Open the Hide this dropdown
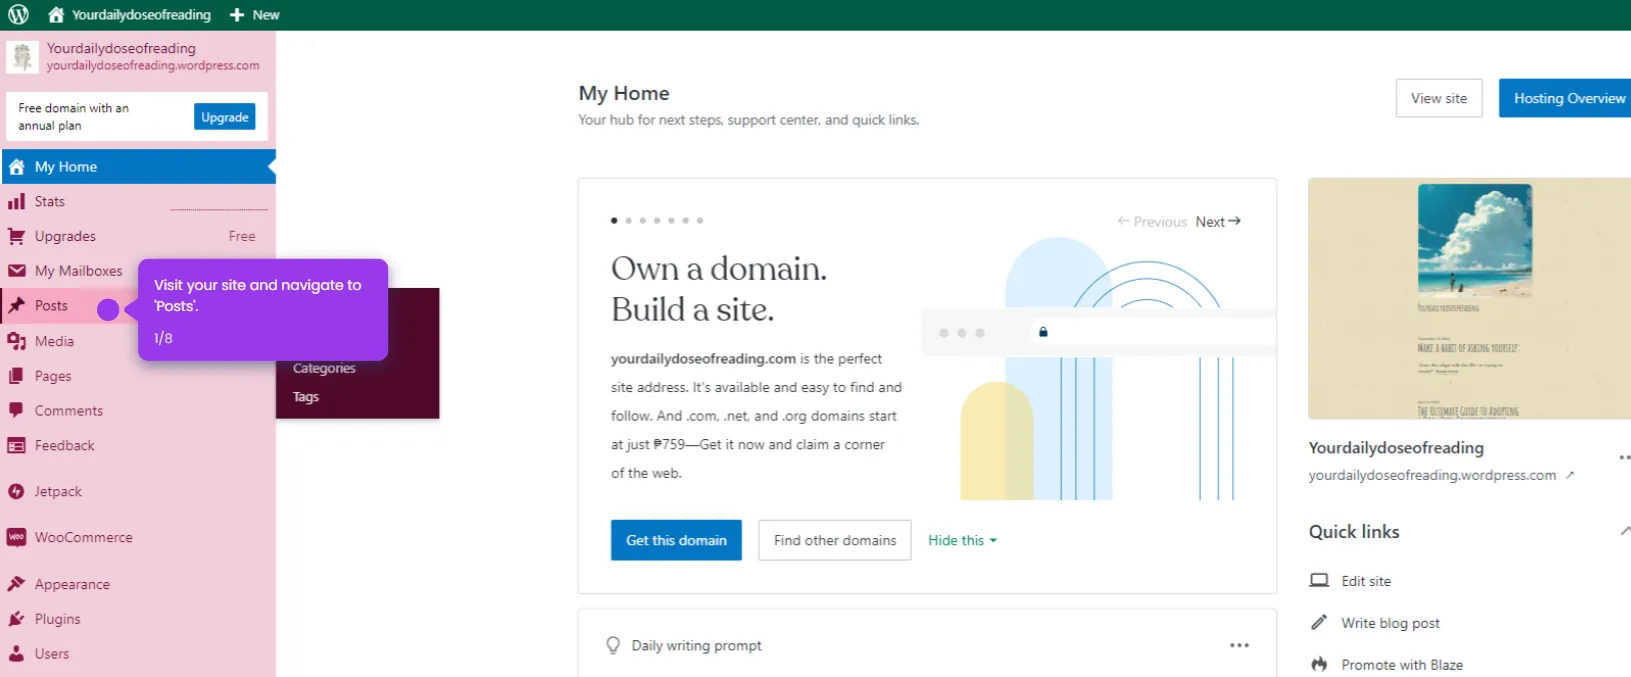 pyautogui.click(x=962, y=540)
